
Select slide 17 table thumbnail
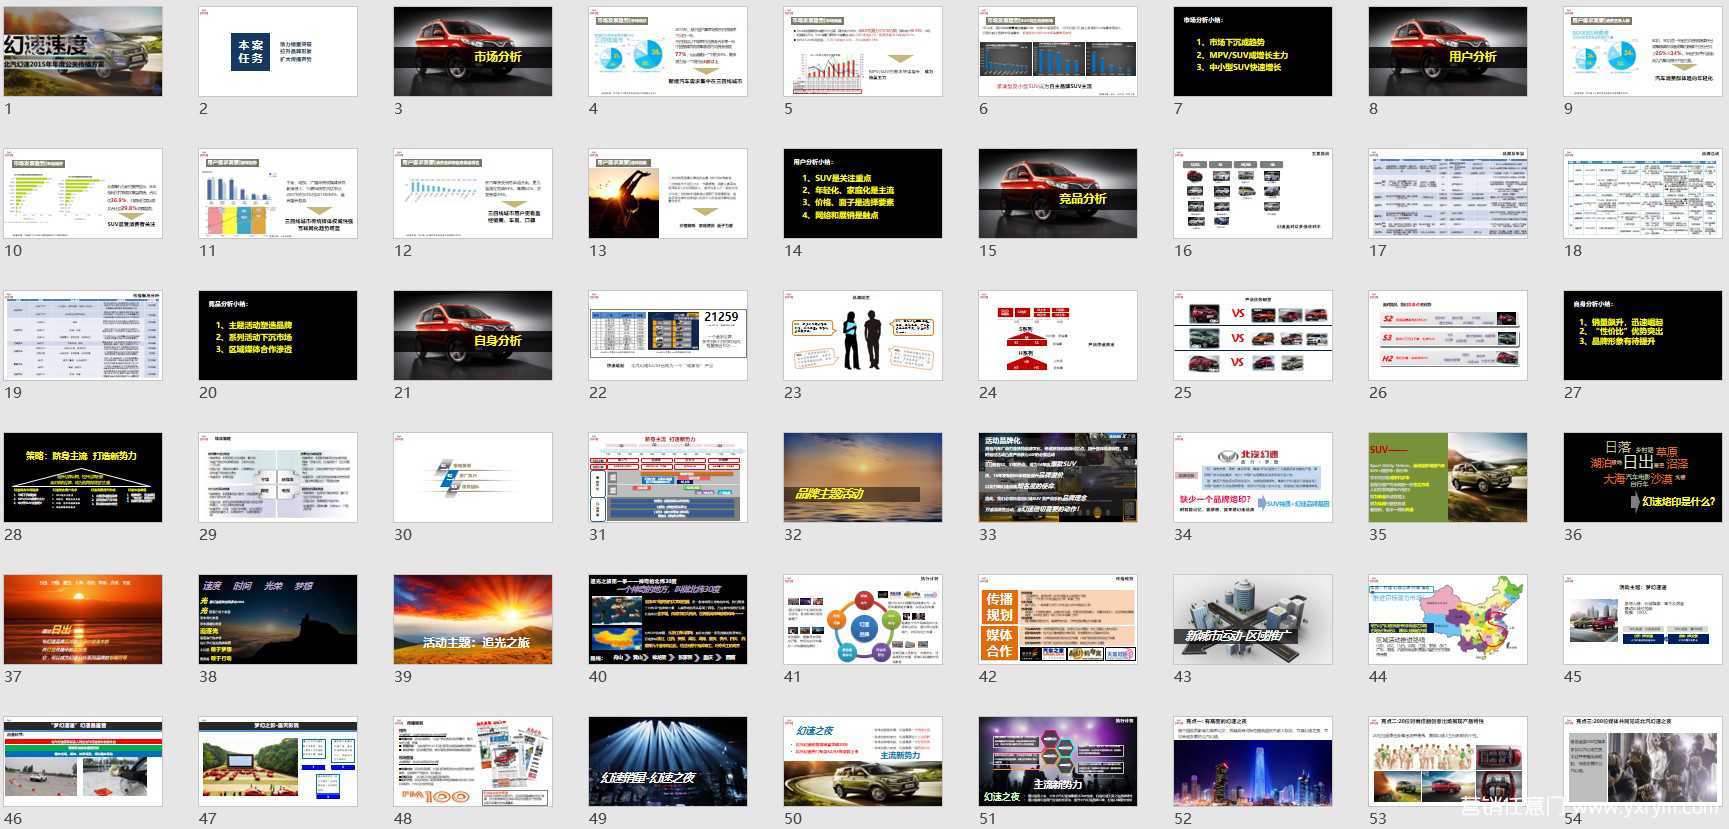point(1448,194)
